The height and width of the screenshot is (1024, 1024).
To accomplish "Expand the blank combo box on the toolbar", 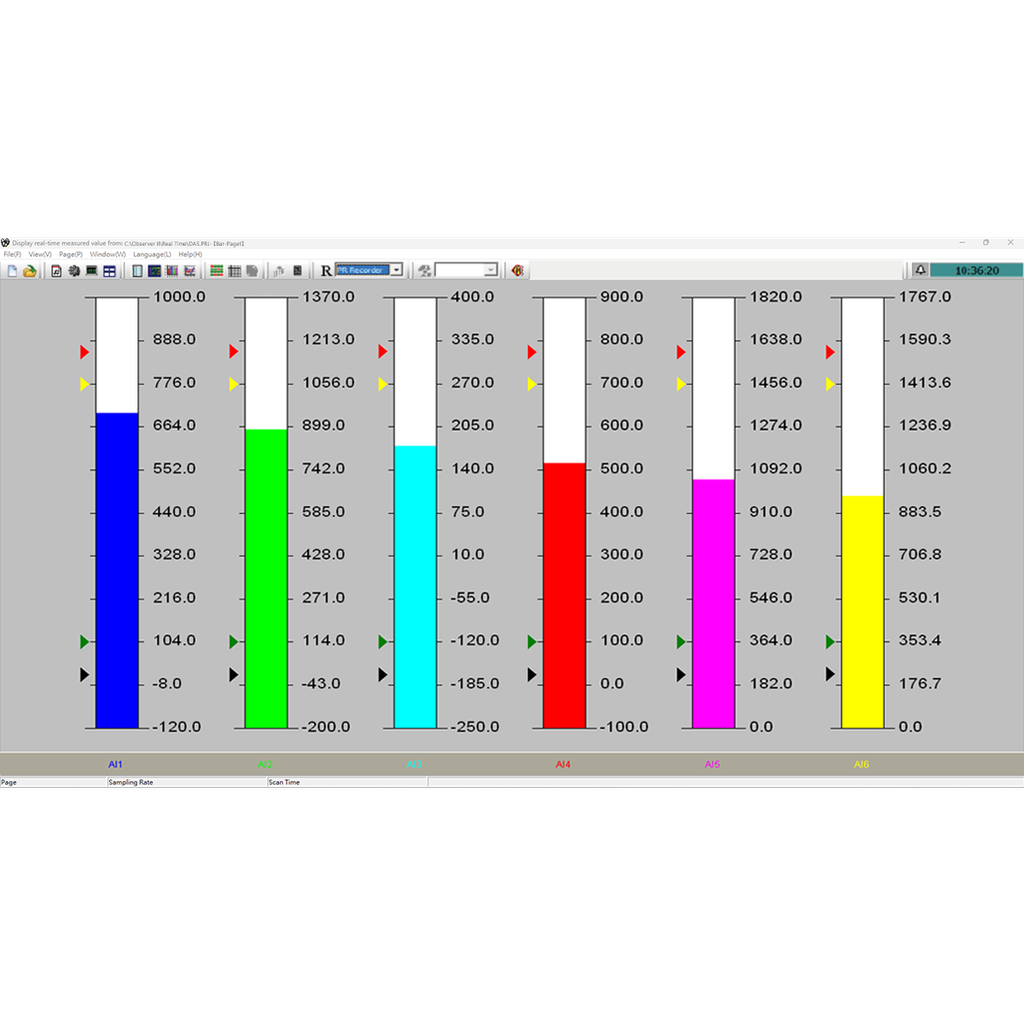I will click(x=492, y=270).
